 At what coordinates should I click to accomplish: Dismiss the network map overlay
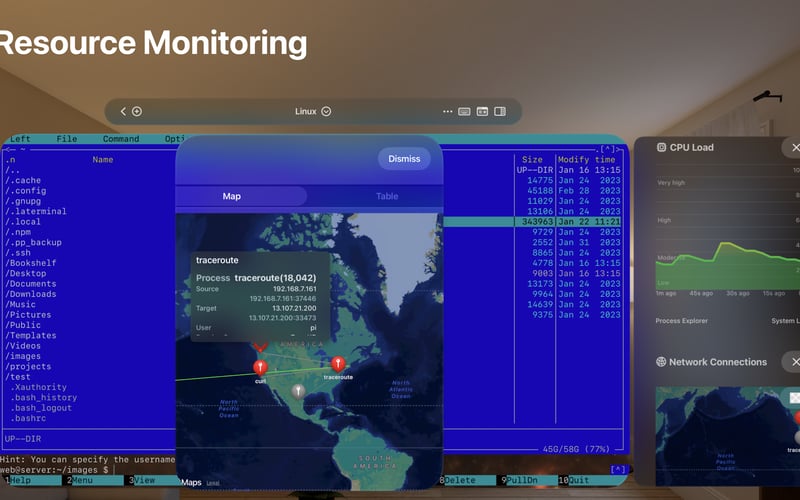pos(404,159)
